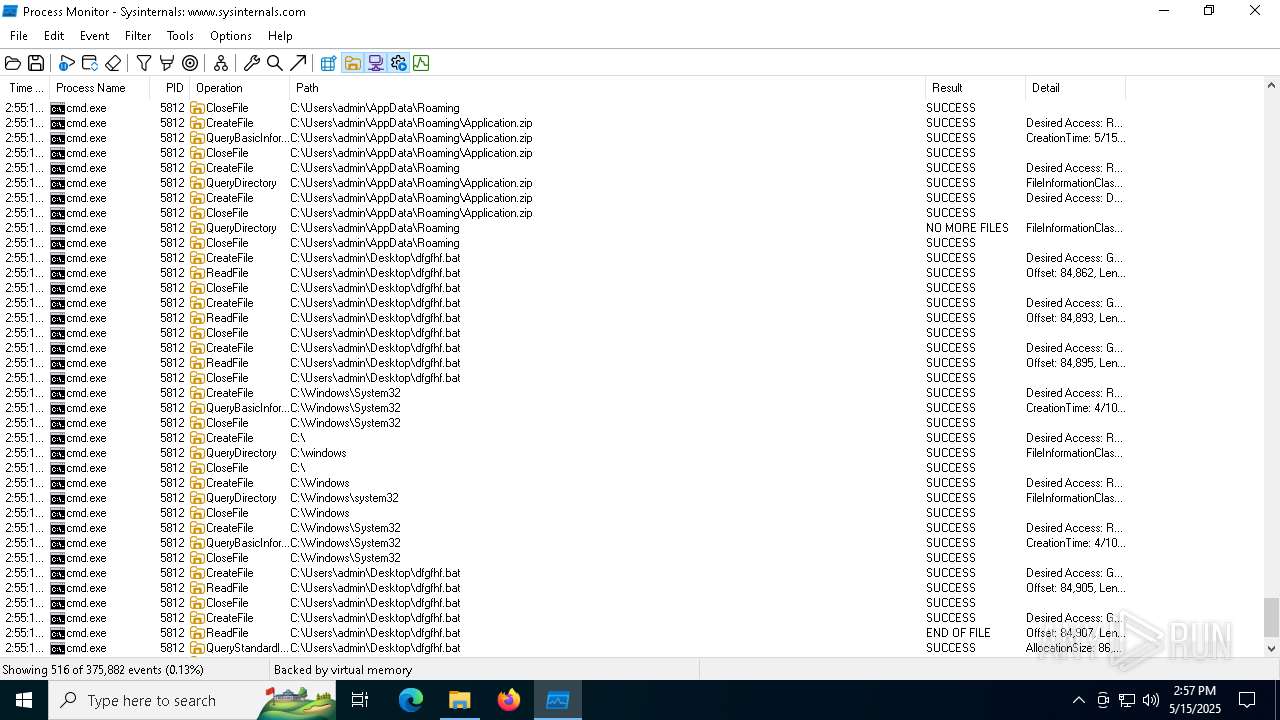Select the C:\windows QueryDirectory row path

[319, 453]
